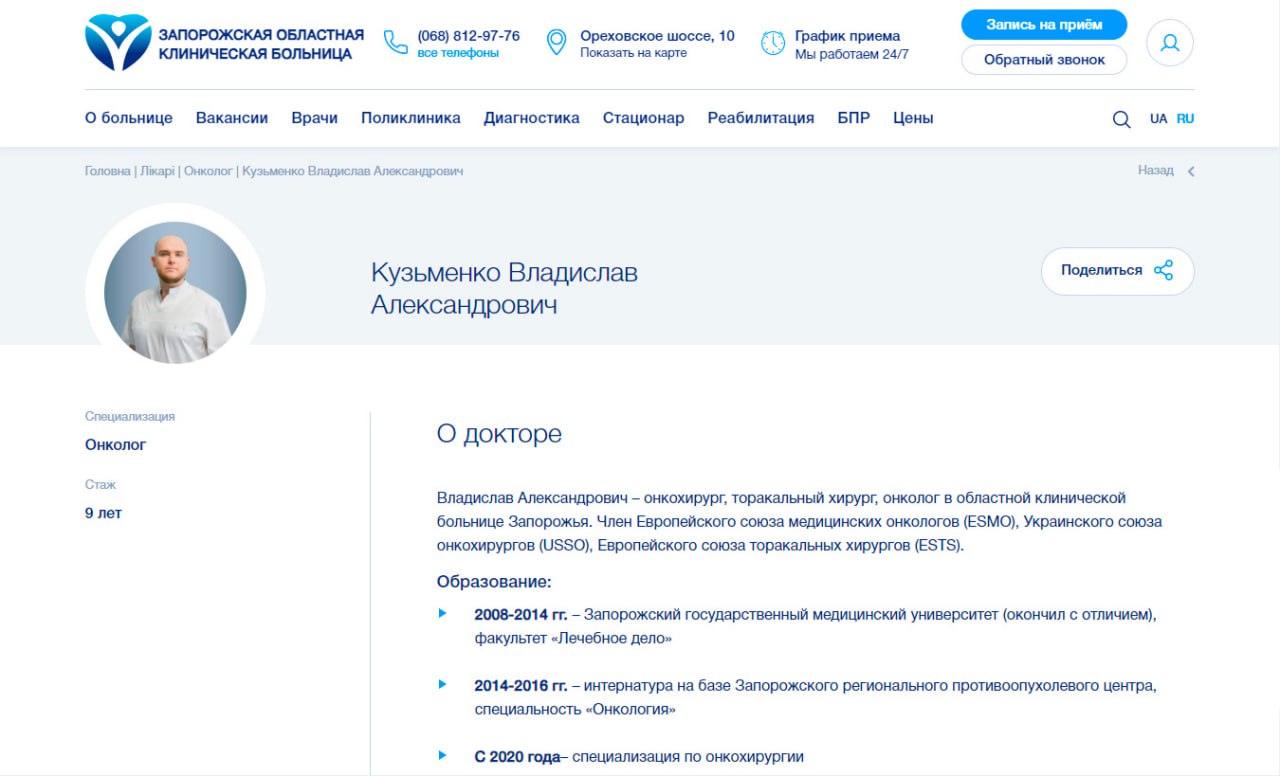Screen dimensions: 1280x776
Task: Click the doctor name heading 'Кузьменко Владислав'
Action: (504, 273)
